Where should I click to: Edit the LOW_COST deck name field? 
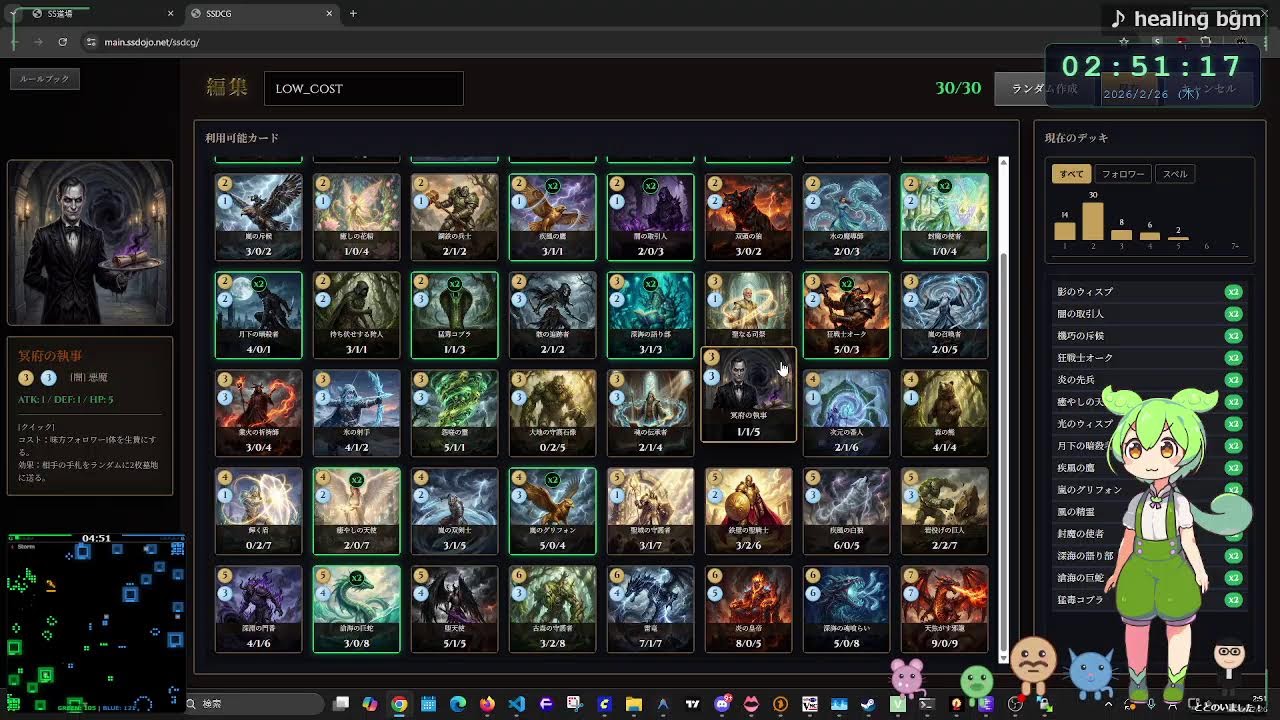tap(363, 88)
